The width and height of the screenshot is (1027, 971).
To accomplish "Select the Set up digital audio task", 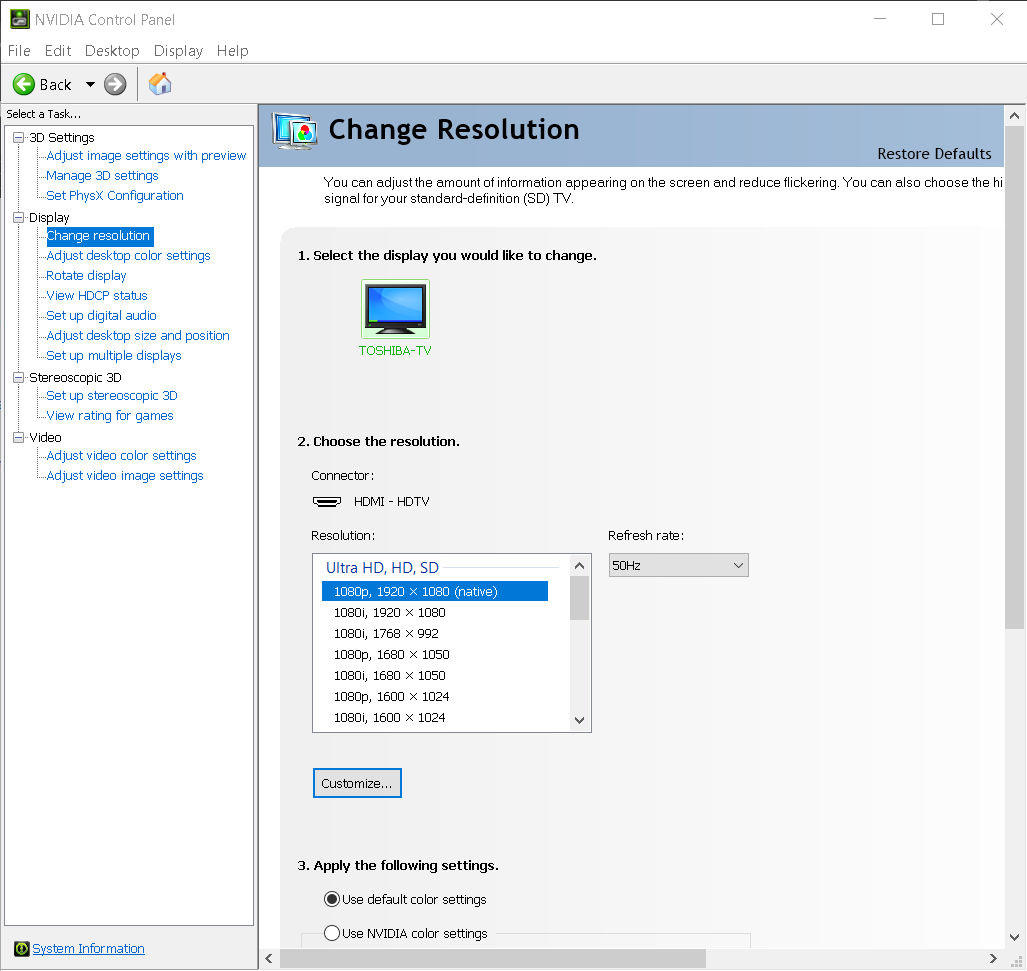I will (x=100, y=315).
